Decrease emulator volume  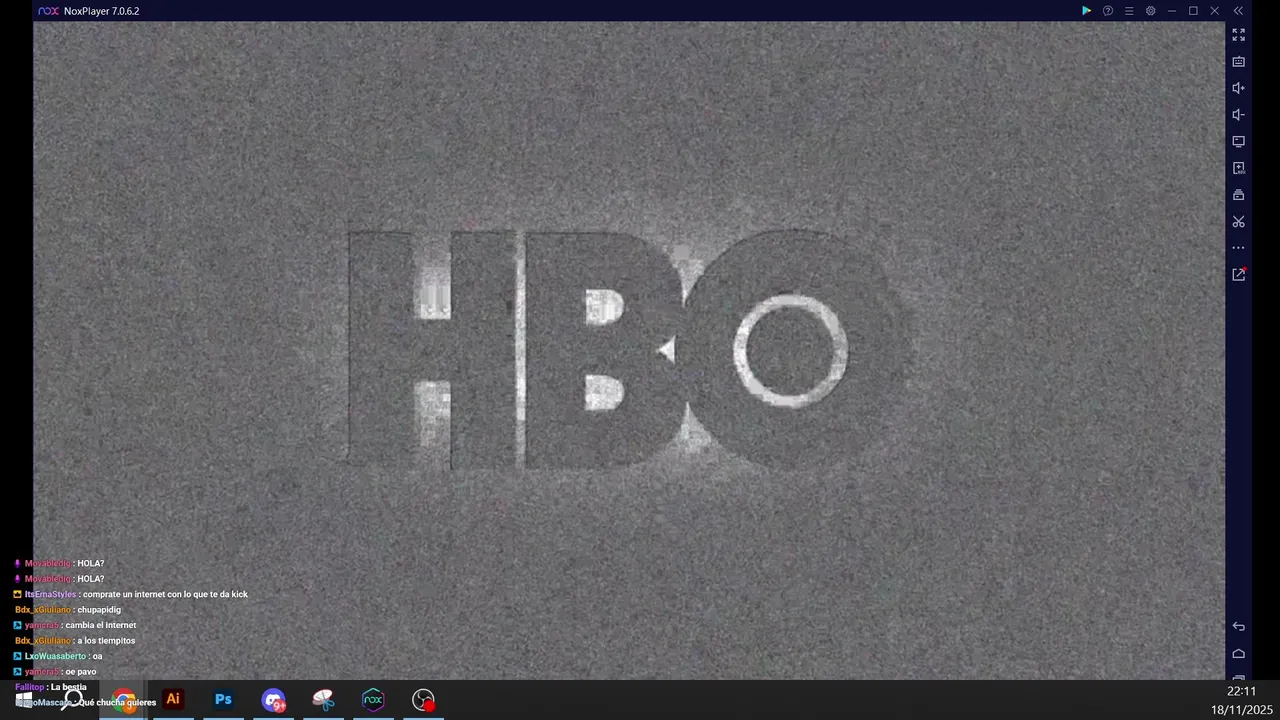tap(1238, 115)
